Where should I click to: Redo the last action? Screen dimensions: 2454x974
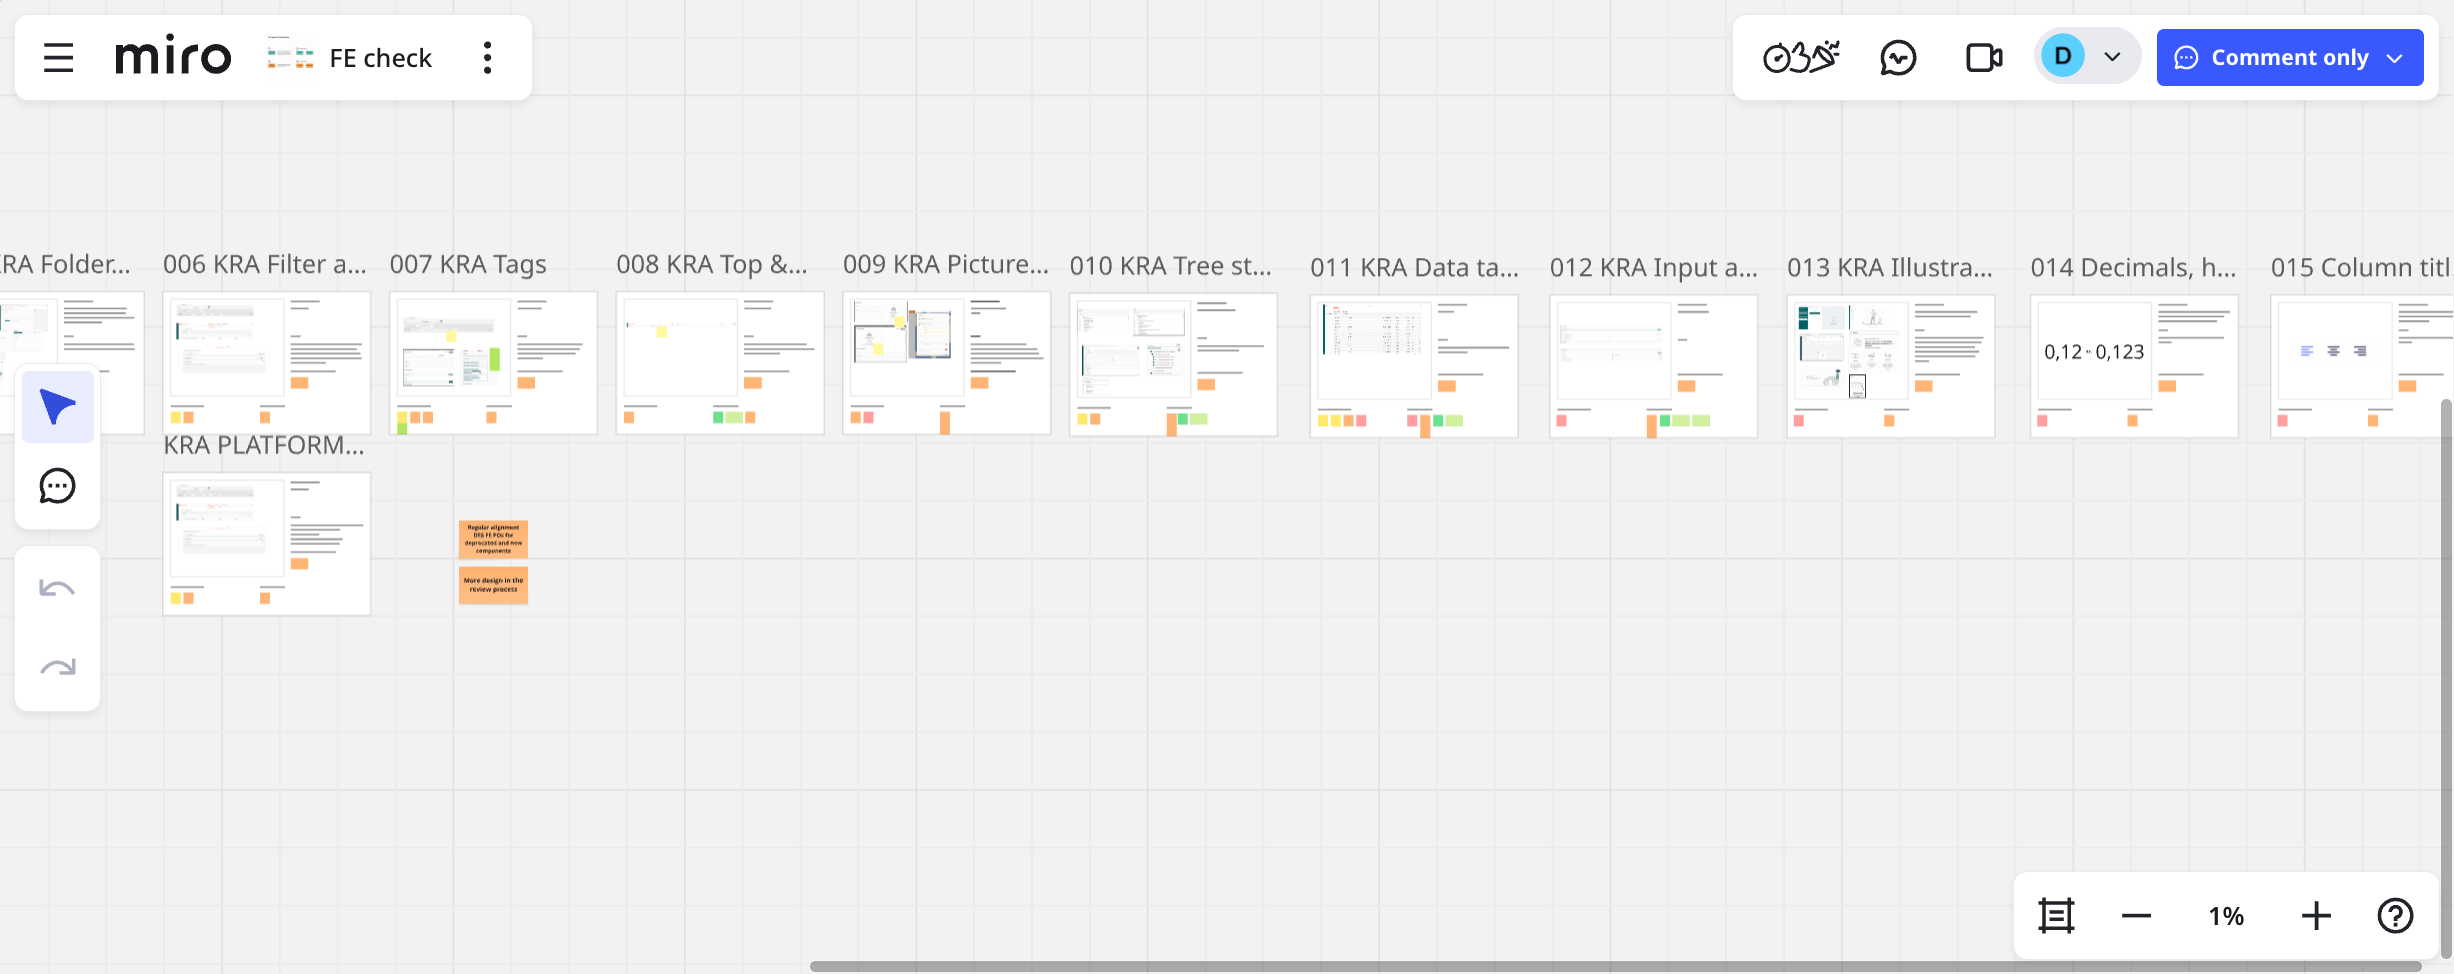point(58,667)
